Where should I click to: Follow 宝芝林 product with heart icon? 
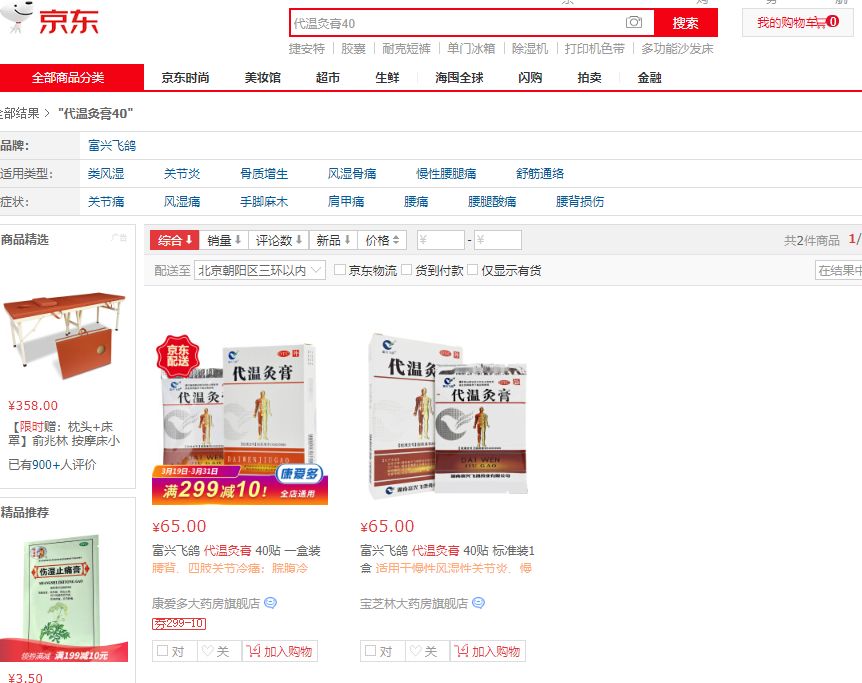pyautogui.click(x=427, y=651)
